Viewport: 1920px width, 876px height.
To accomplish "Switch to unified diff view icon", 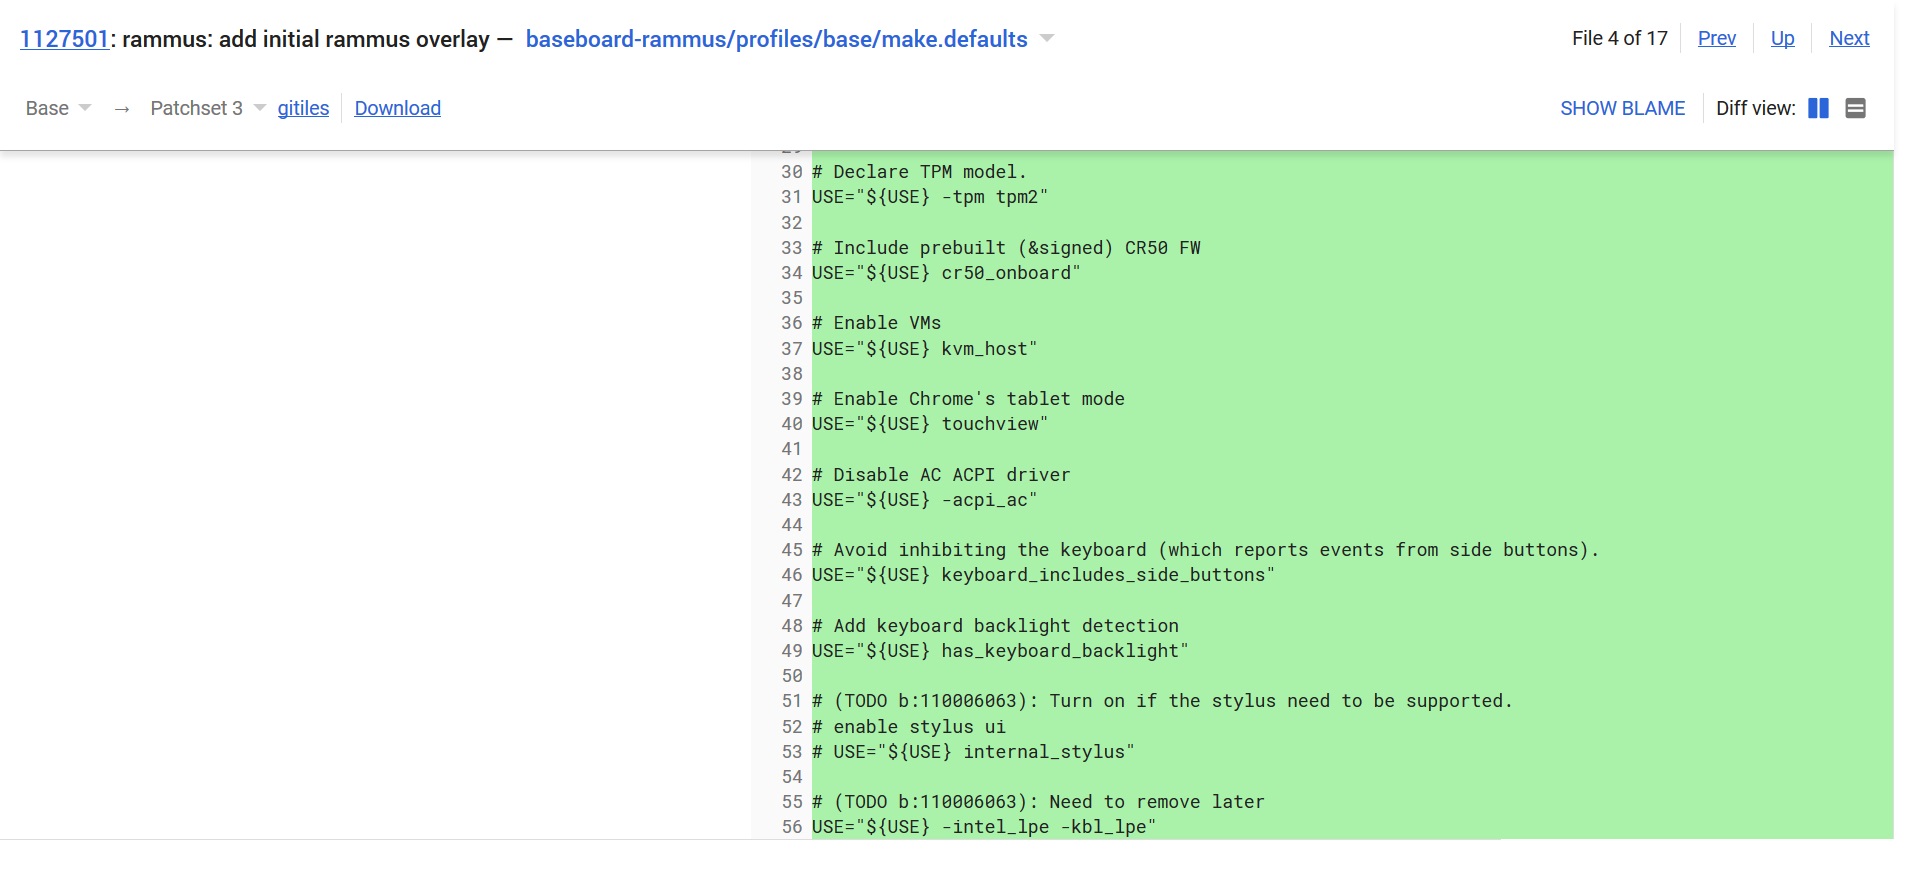I will (x=1855, y=108).
